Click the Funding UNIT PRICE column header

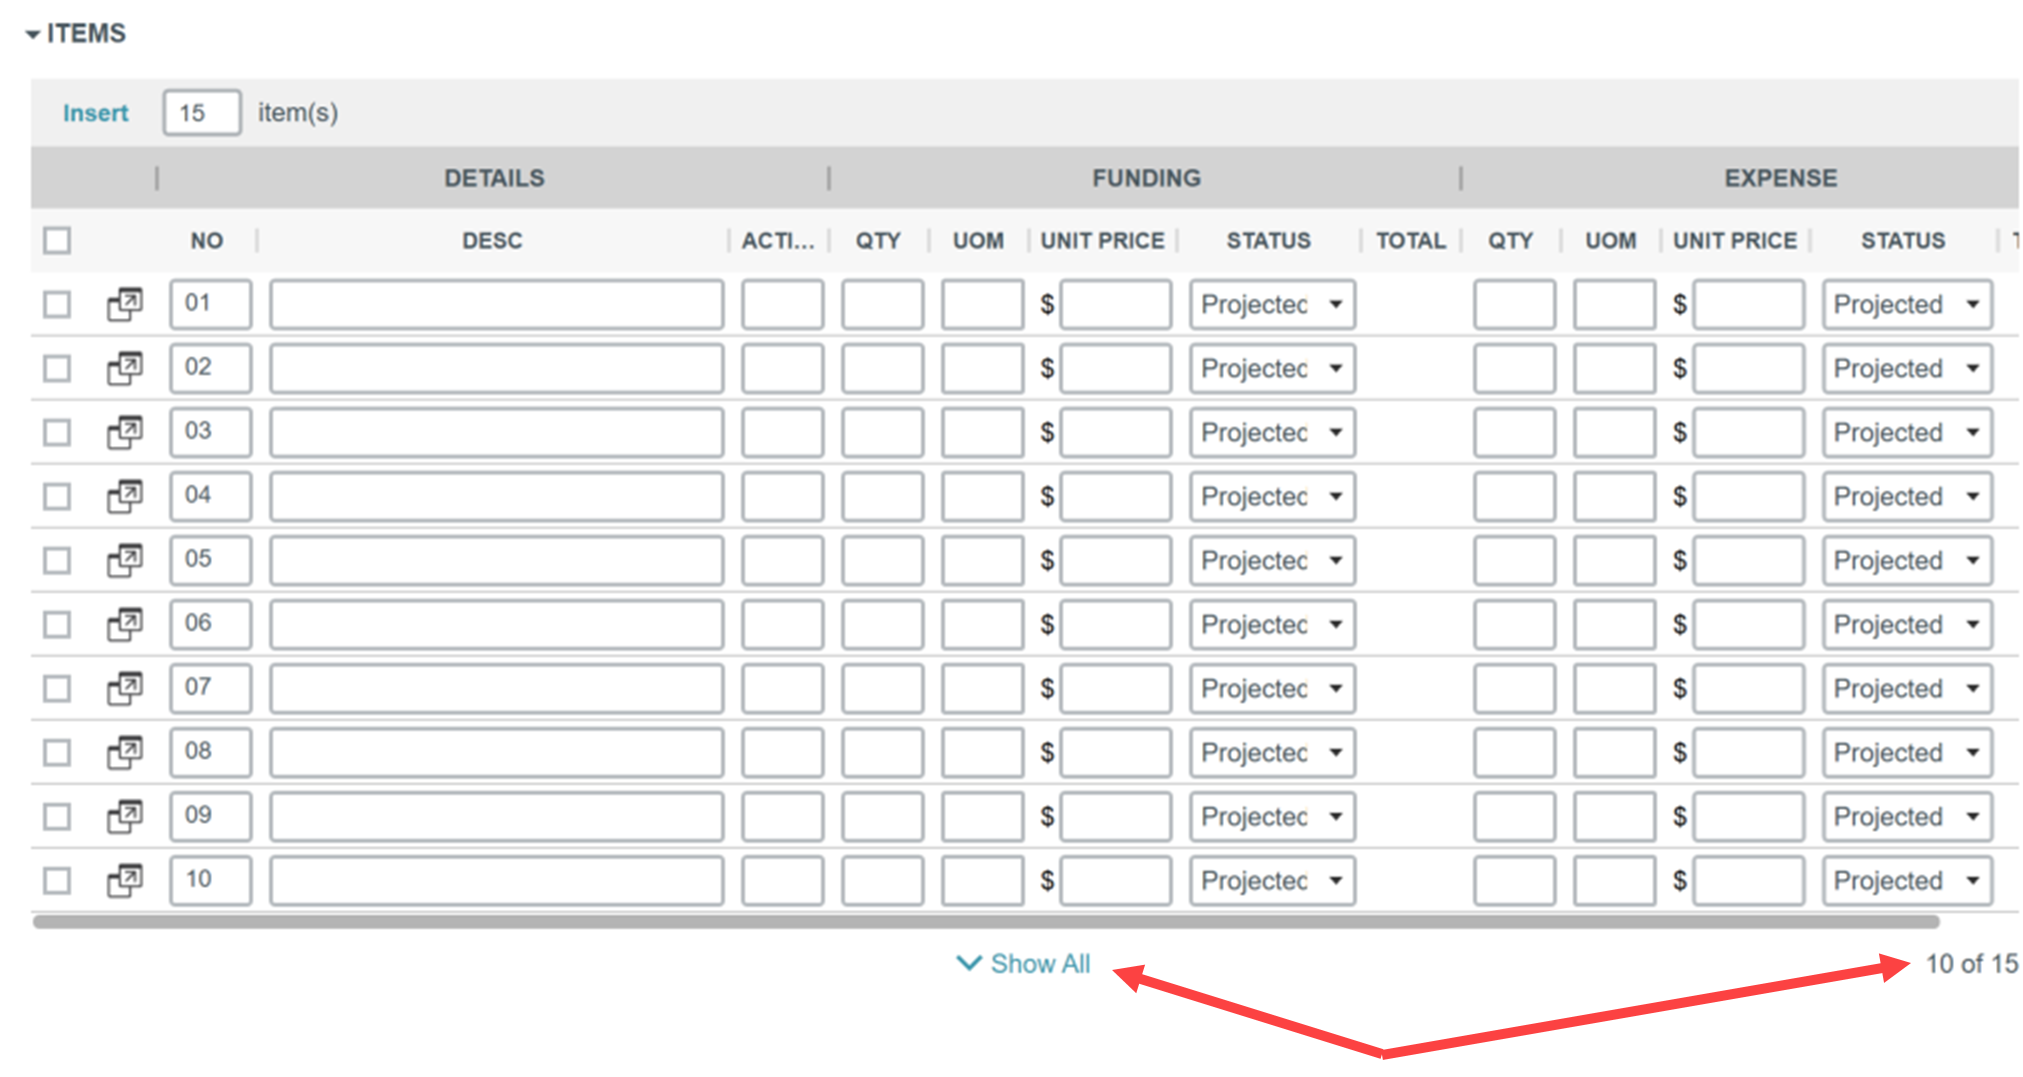pos(1102,241)
